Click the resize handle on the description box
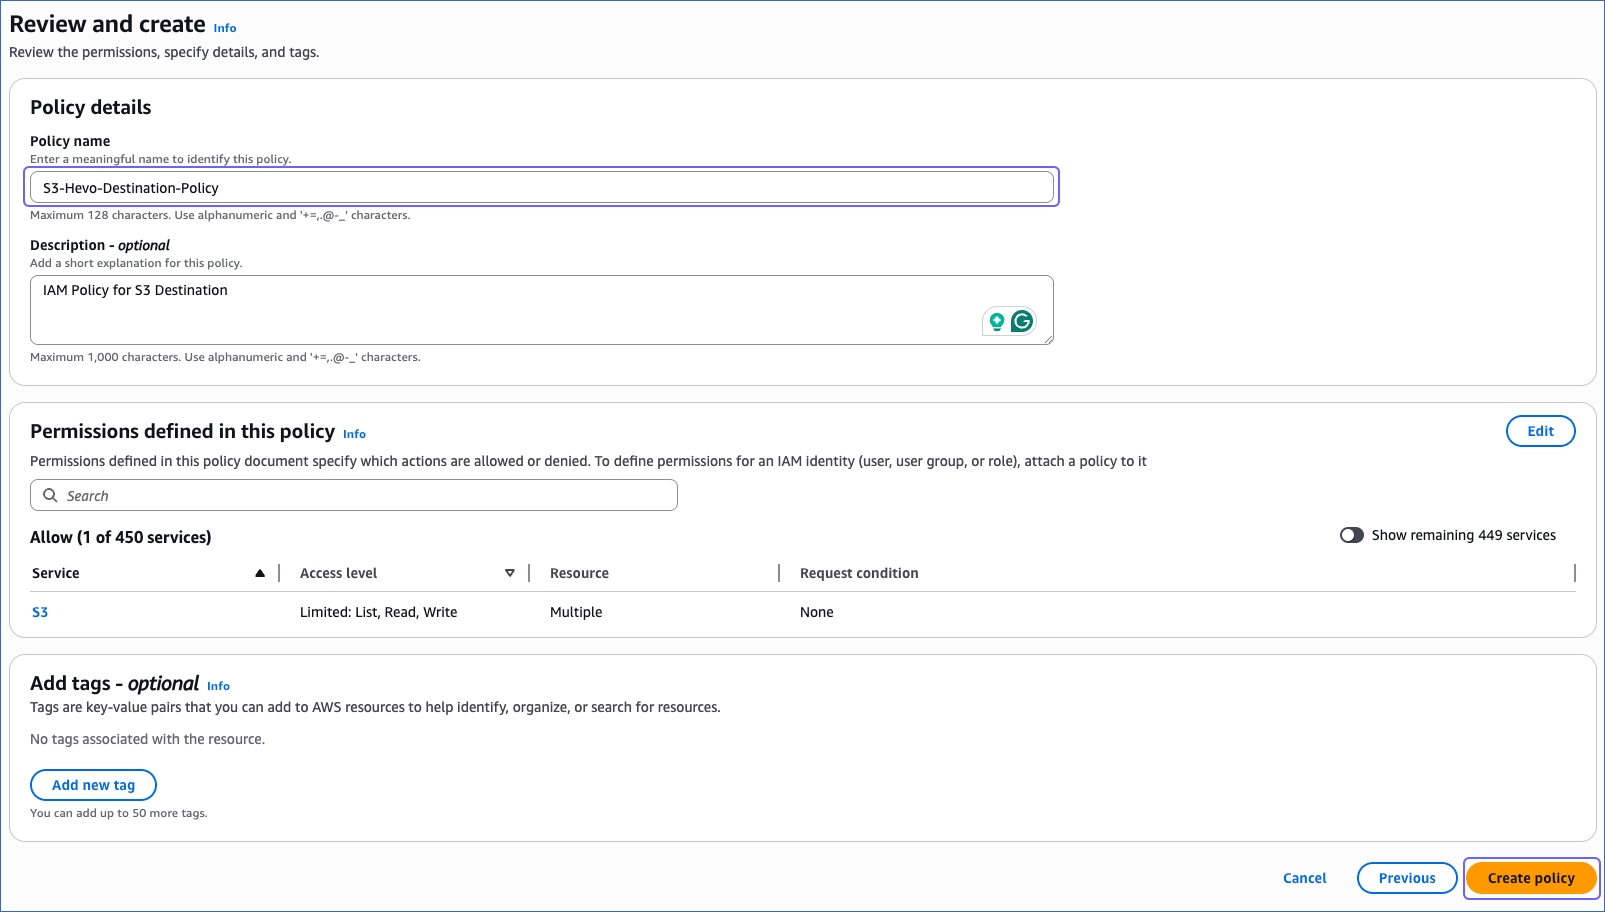Screen dimensions: 1605x912 [1049, 341]
